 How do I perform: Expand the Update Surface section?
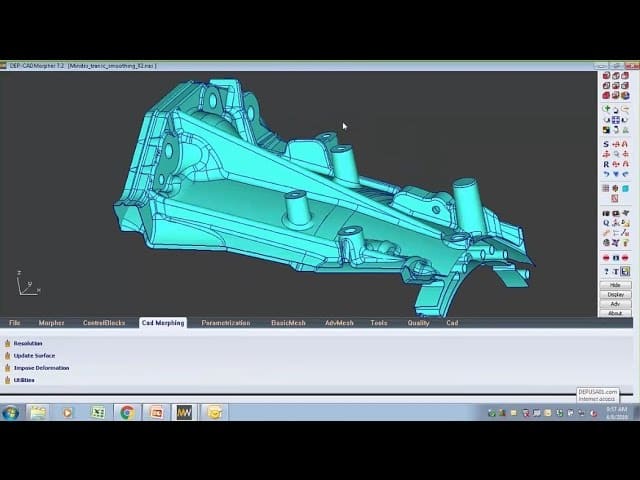pos(34,355)
